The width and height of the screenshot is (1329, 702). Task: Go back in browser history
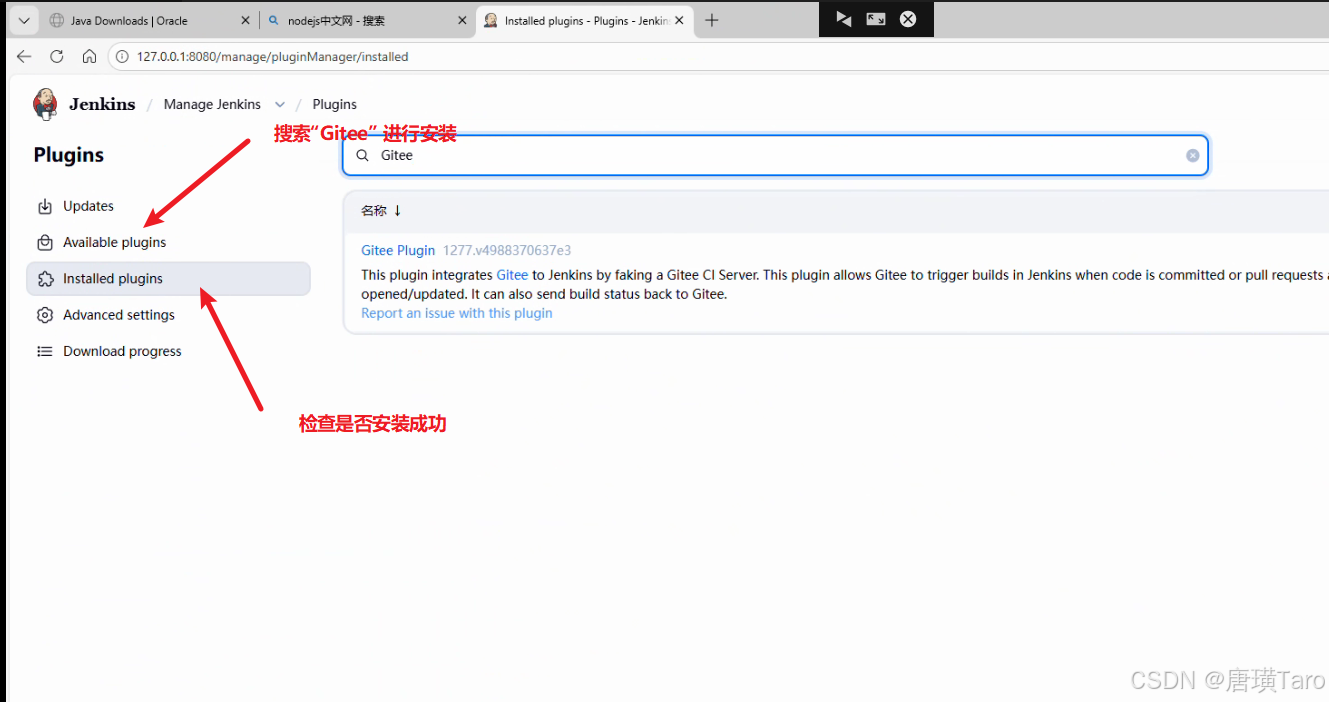pyautogui.click(x=24, y=57)
